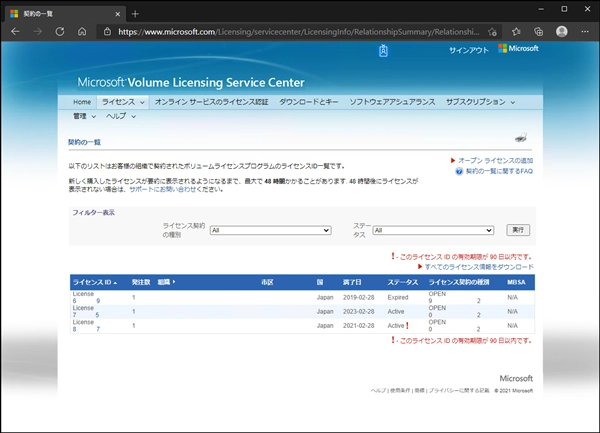Viewport: 600px width, 433px height.
Task: Open license ID in Expired row
Action: (86, 301)
